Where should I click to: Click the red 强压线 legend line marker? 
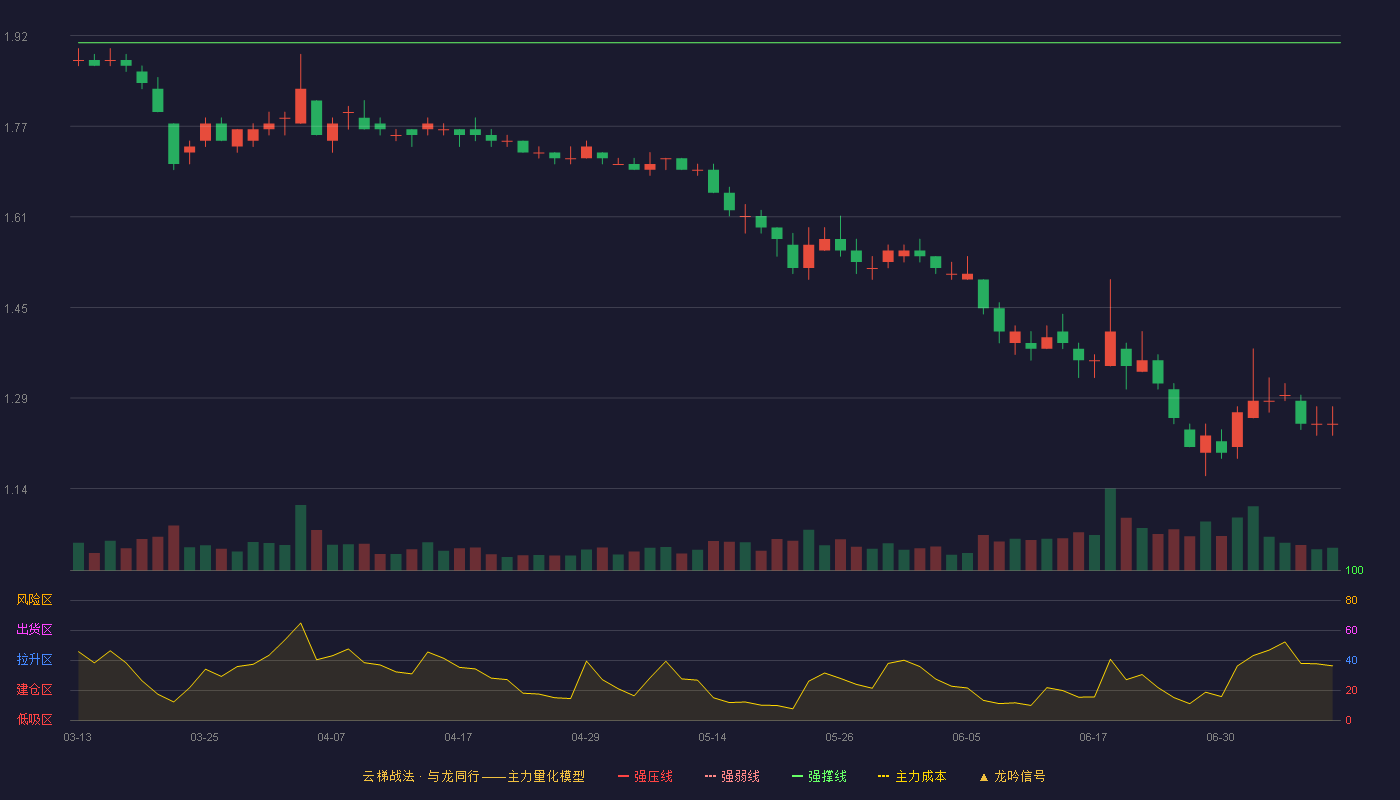(624, 776)
